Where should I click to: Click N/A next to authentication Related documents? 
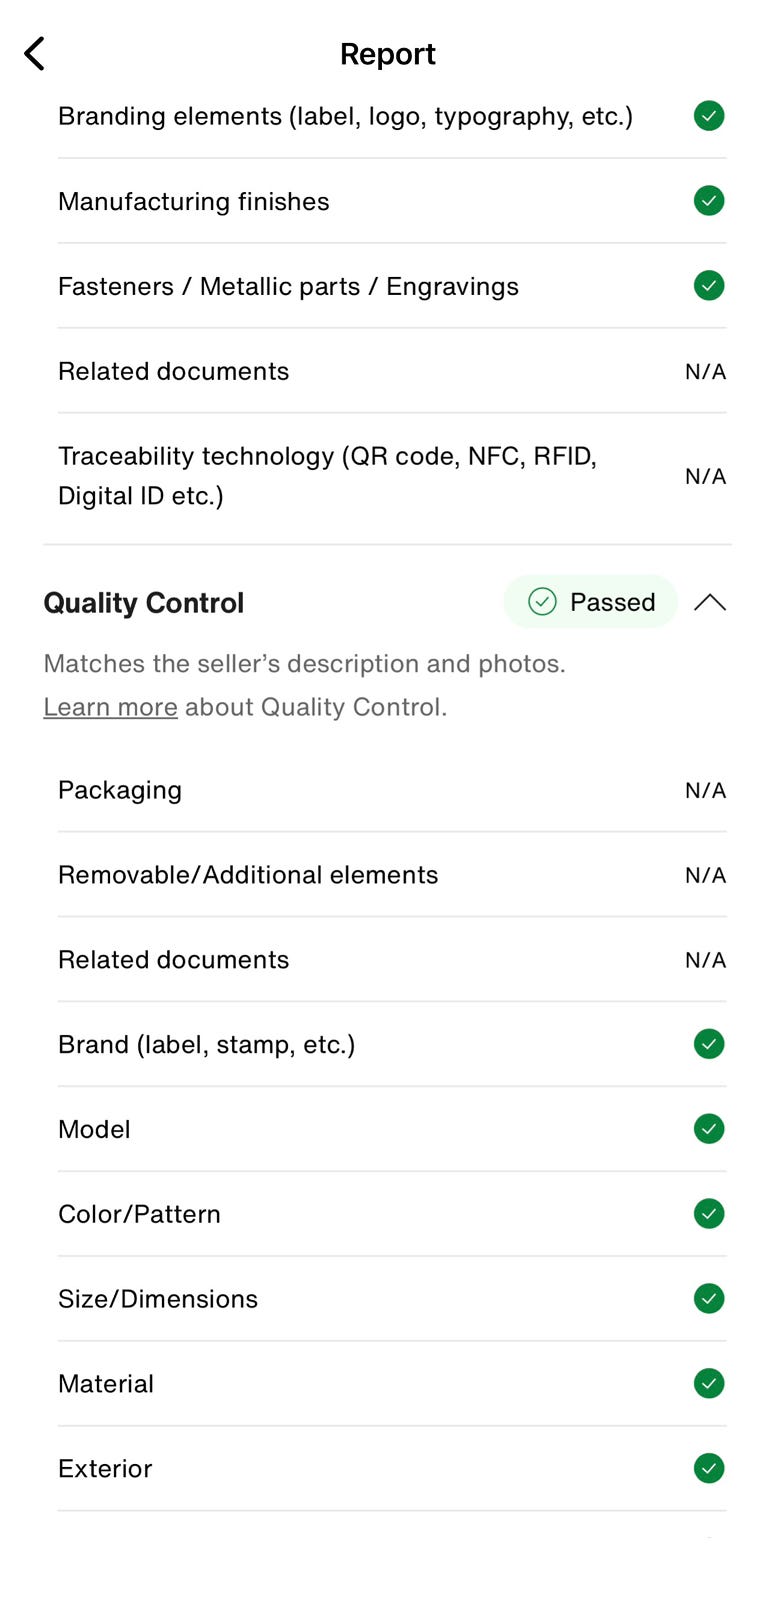(705, 372)
